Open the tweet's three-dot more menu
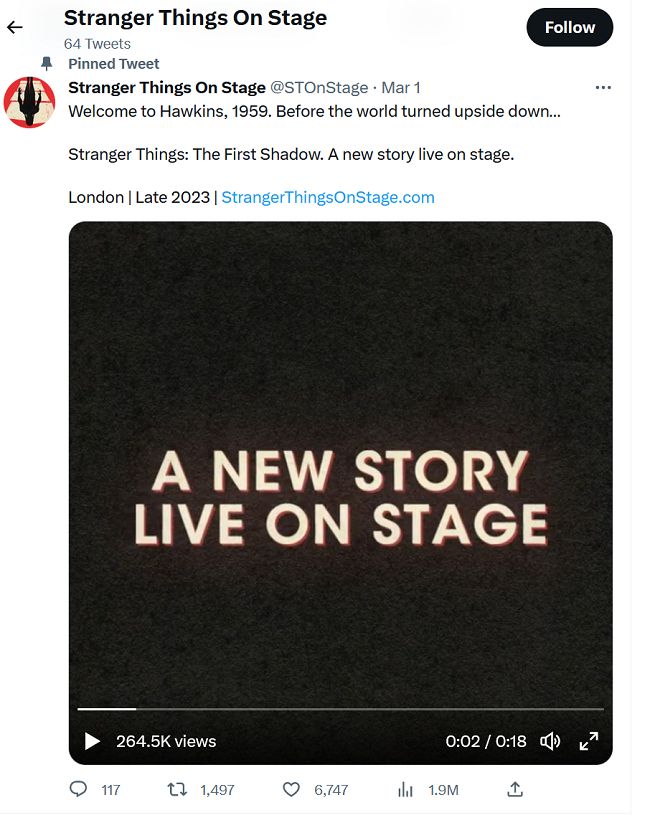This screenshot has width=655, height=815. (x=602, y=88)
